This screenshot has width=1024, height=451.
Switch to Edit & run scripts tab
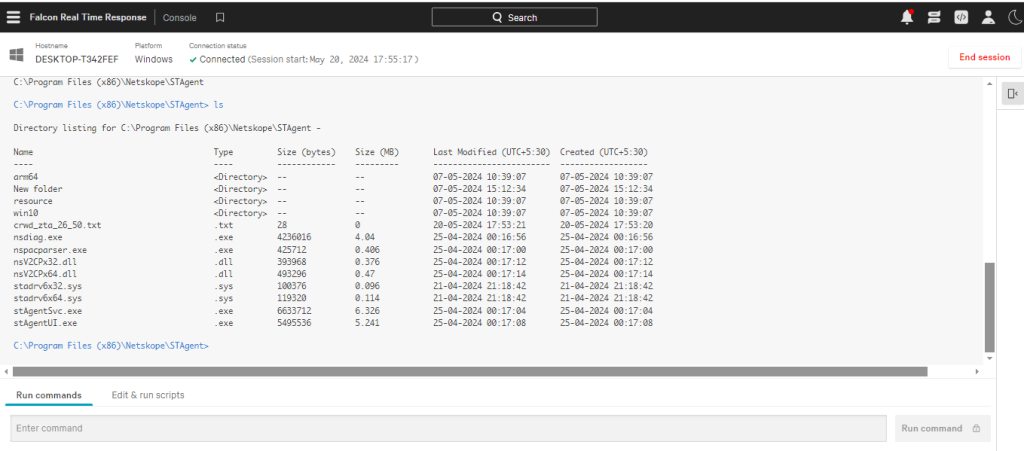[148, 395]
